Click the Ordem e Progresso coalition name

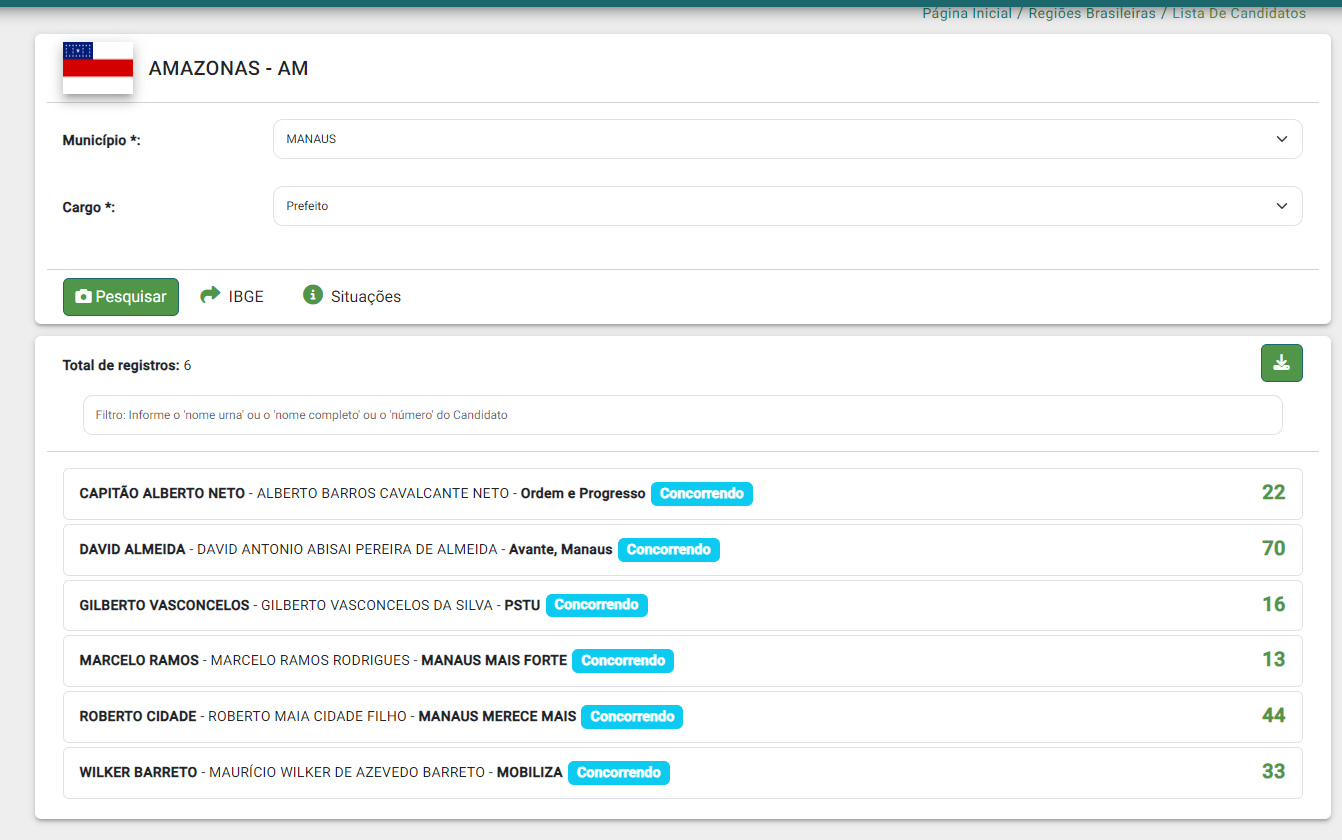pos(583,494)
